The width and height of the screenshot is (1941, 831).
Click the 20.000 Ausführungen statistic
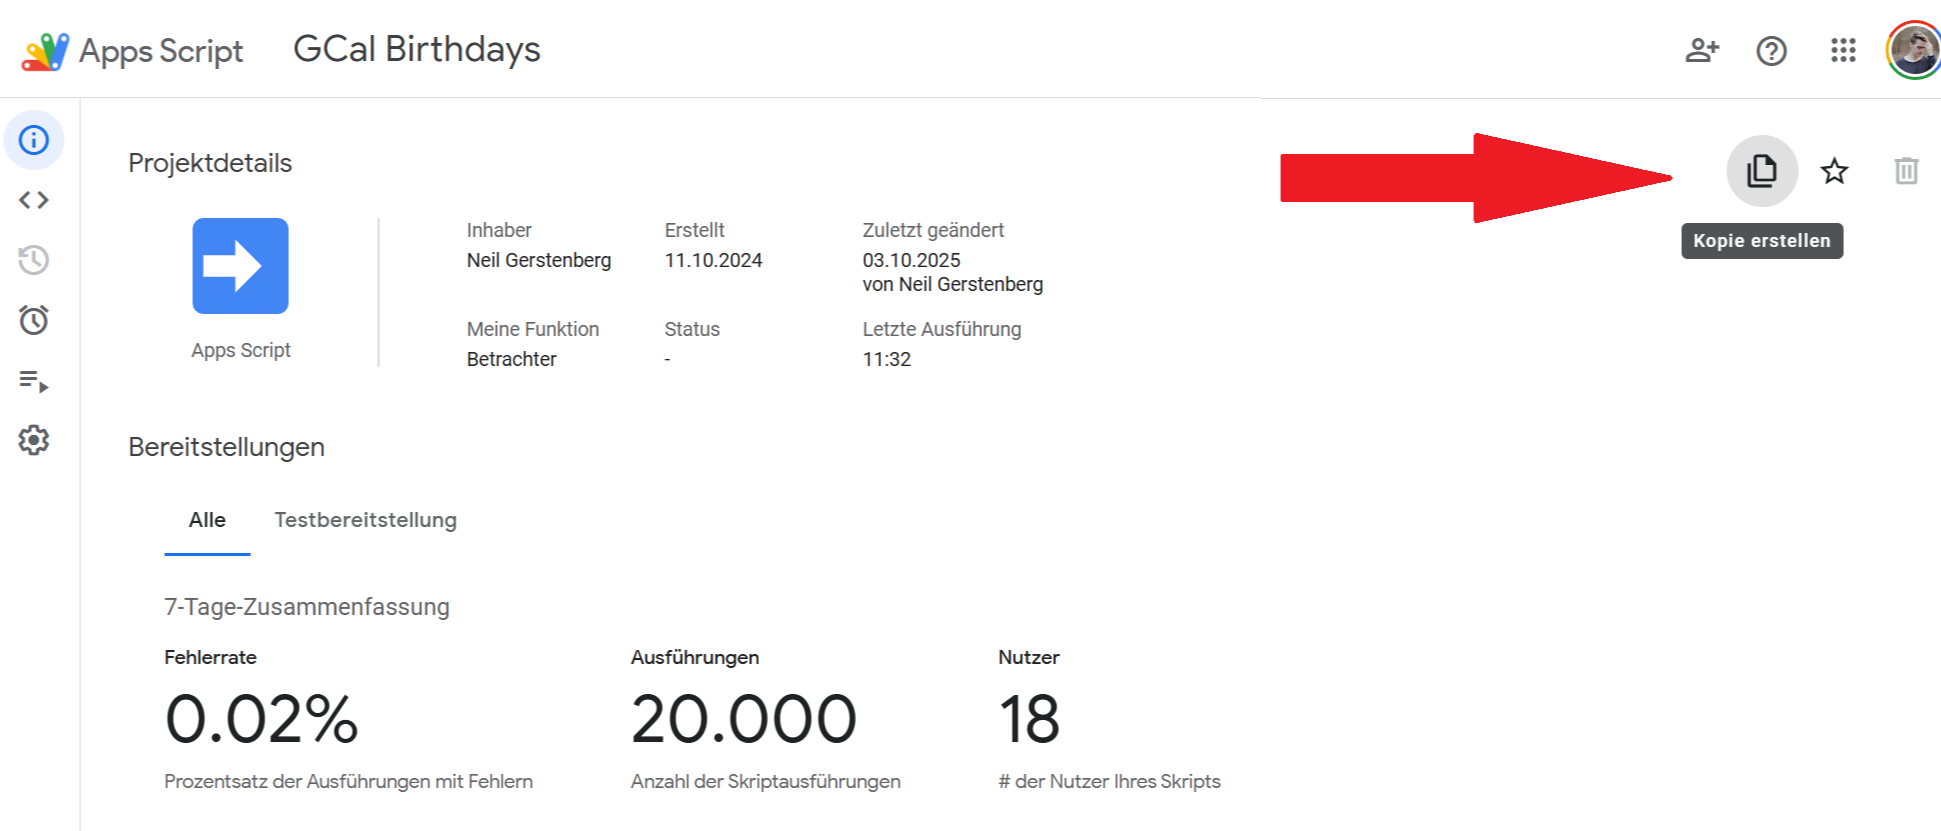pyautogui.click(x=743, y=719)
